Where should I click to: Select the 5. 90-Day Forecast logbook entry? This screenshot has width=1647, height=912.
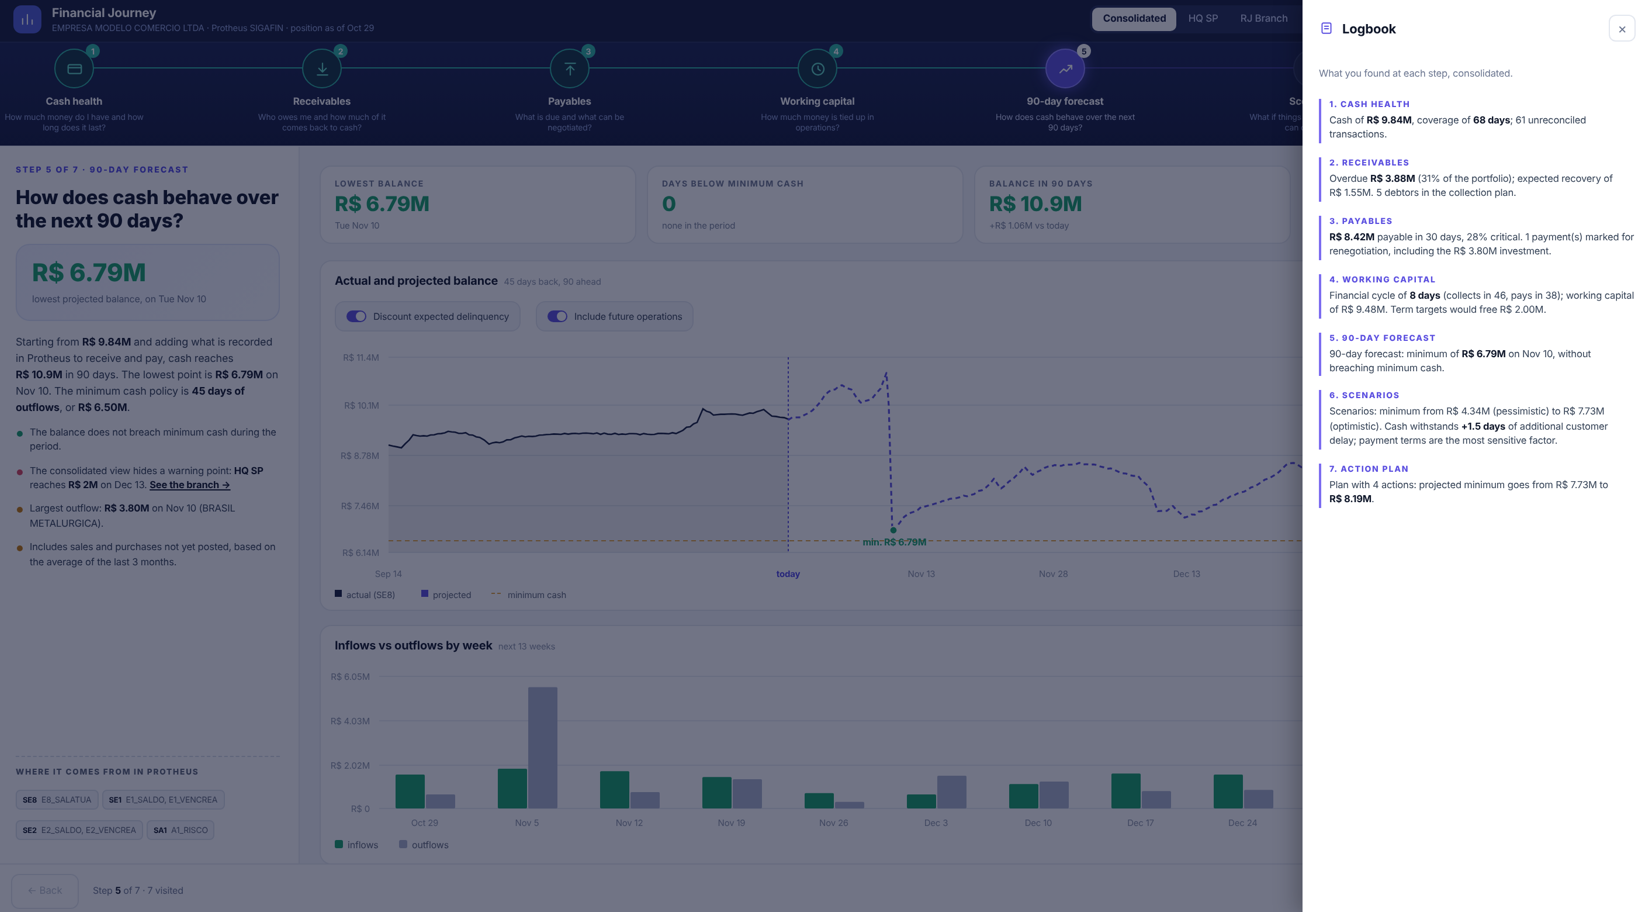pos(1477,353)
